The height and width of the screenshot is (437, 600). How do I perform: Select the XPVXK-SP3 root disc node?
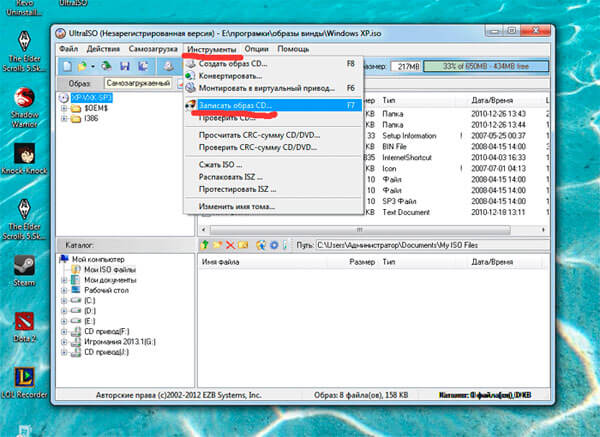tap(91, 98)
